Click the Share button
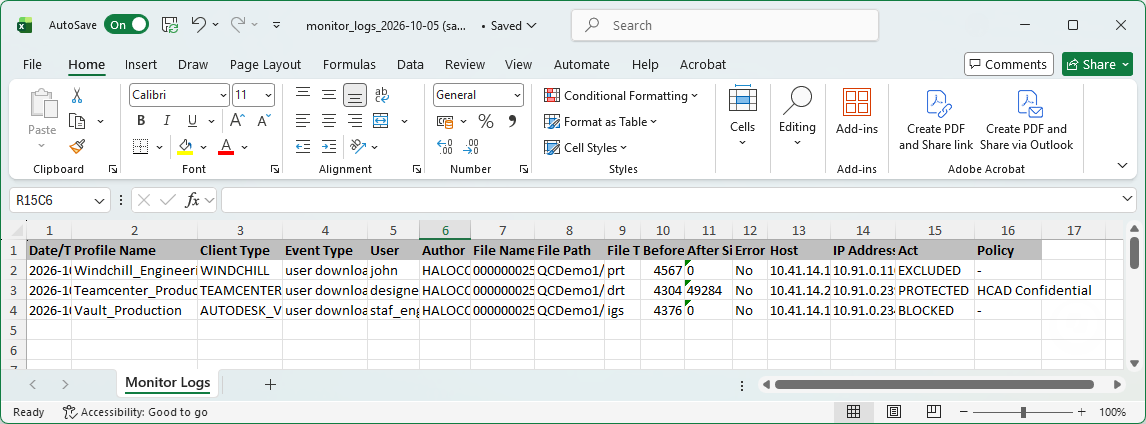Screen dimensions: 1146x424 (1097, 64)
